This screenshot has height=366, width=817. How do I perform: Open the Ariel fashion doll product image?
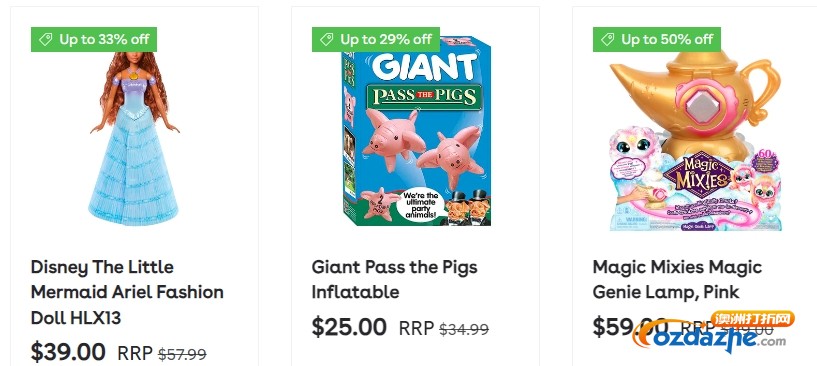134,138
